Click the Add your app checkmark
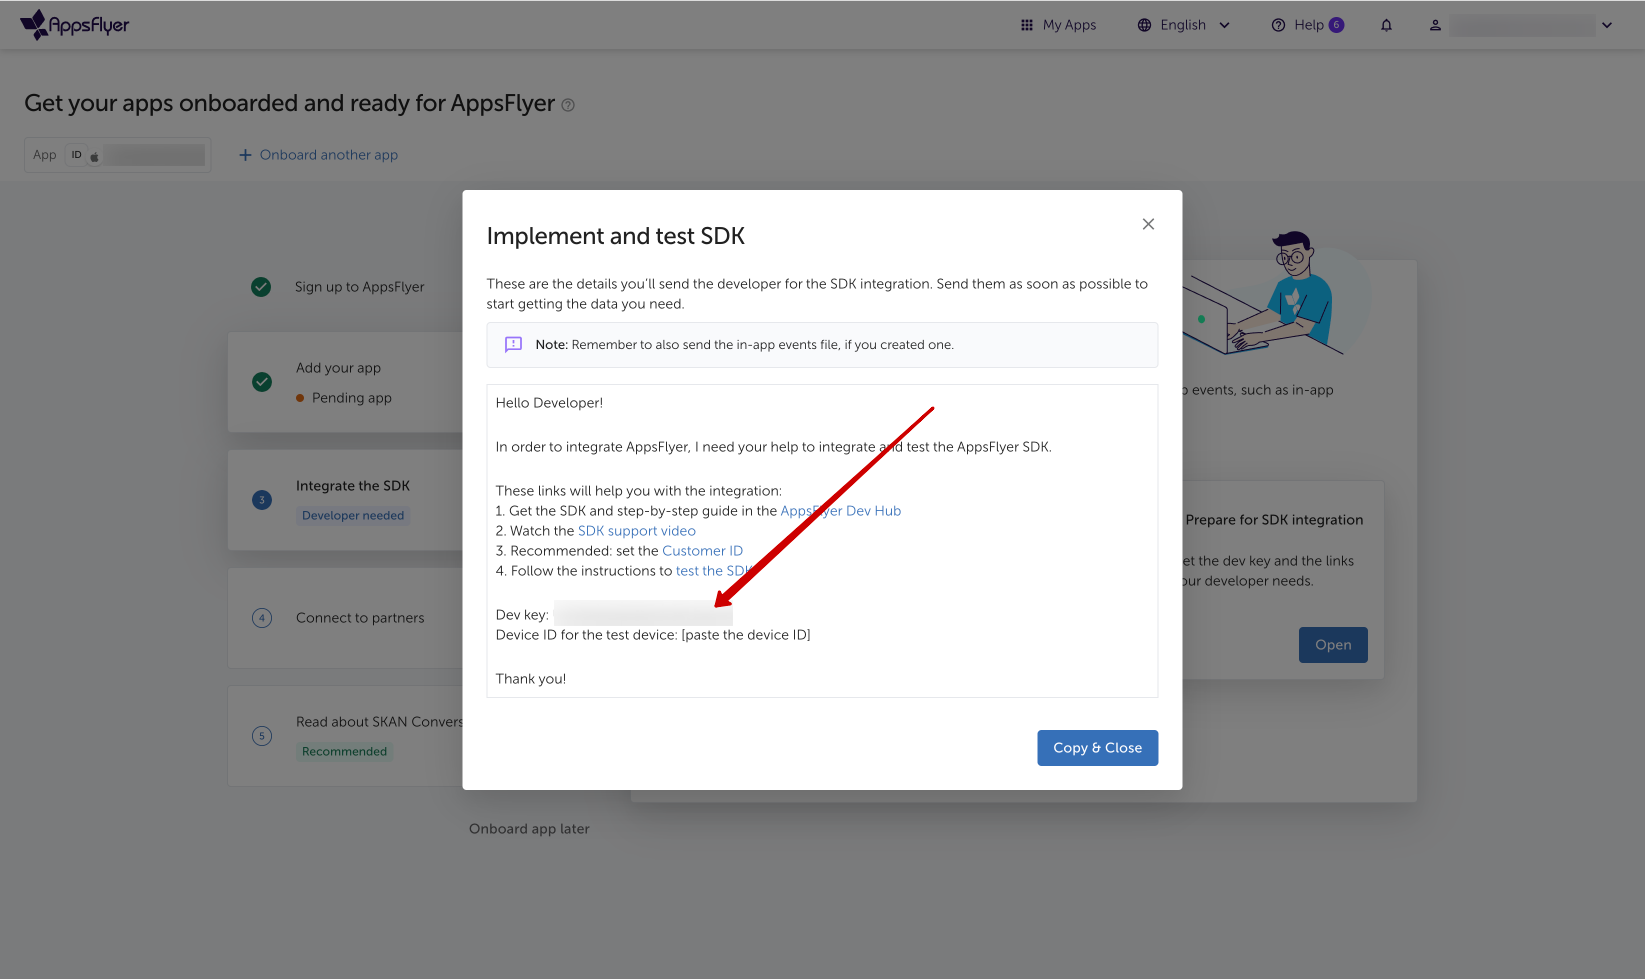This screenshot has width=1645, height=979. tap(262, 382)
